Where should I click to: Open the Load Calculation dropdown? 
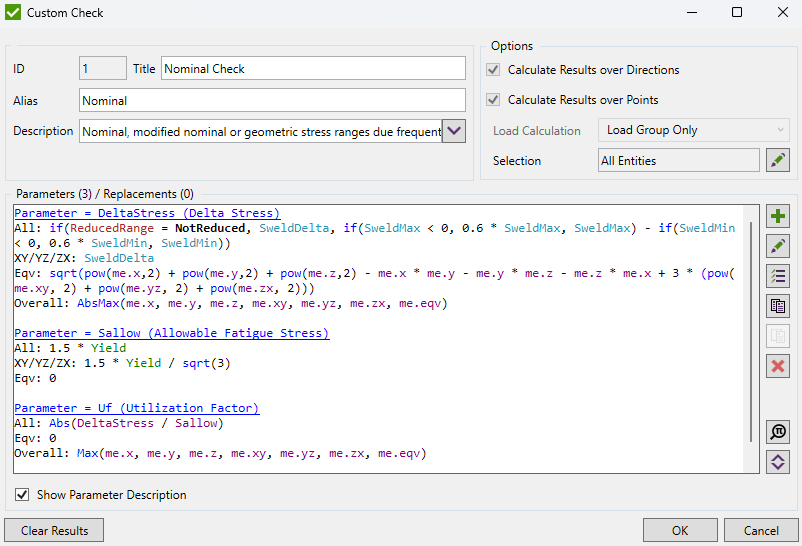tap(693, 130)
